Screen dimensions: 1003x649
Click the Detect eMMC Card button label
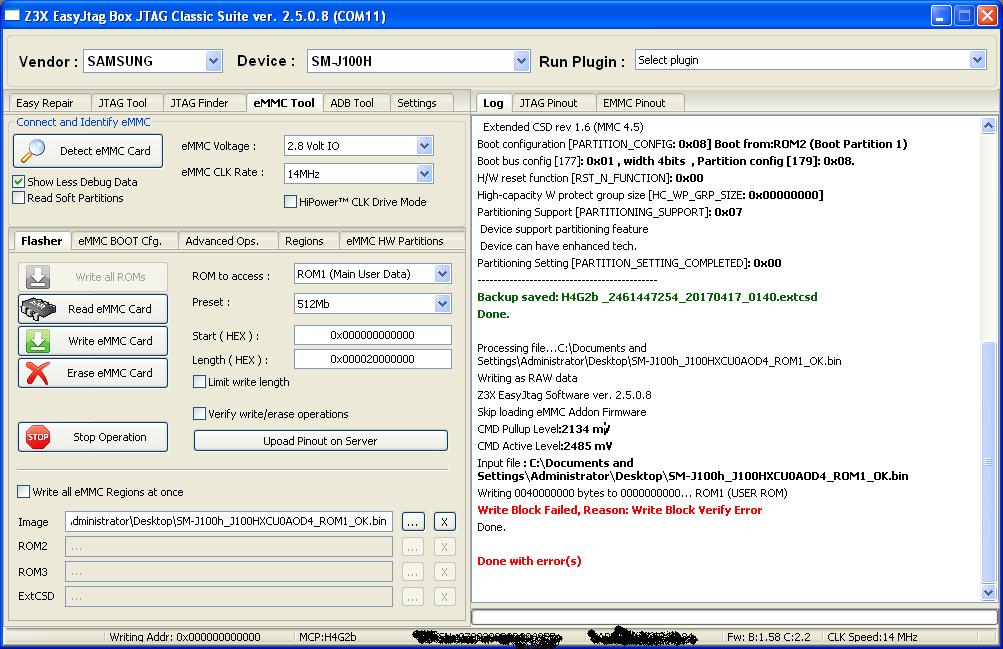[105, 151]
